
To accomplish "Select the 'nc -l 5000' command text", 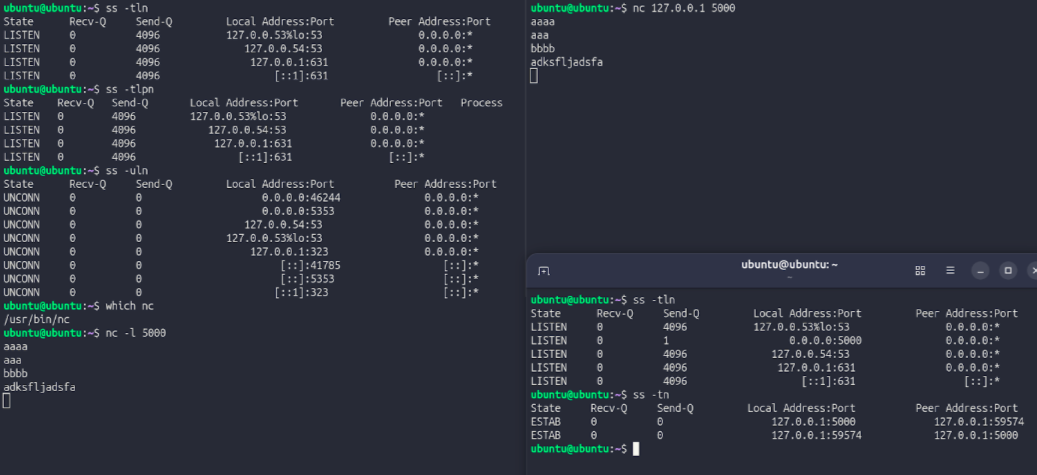I will (x=136, y=333).
